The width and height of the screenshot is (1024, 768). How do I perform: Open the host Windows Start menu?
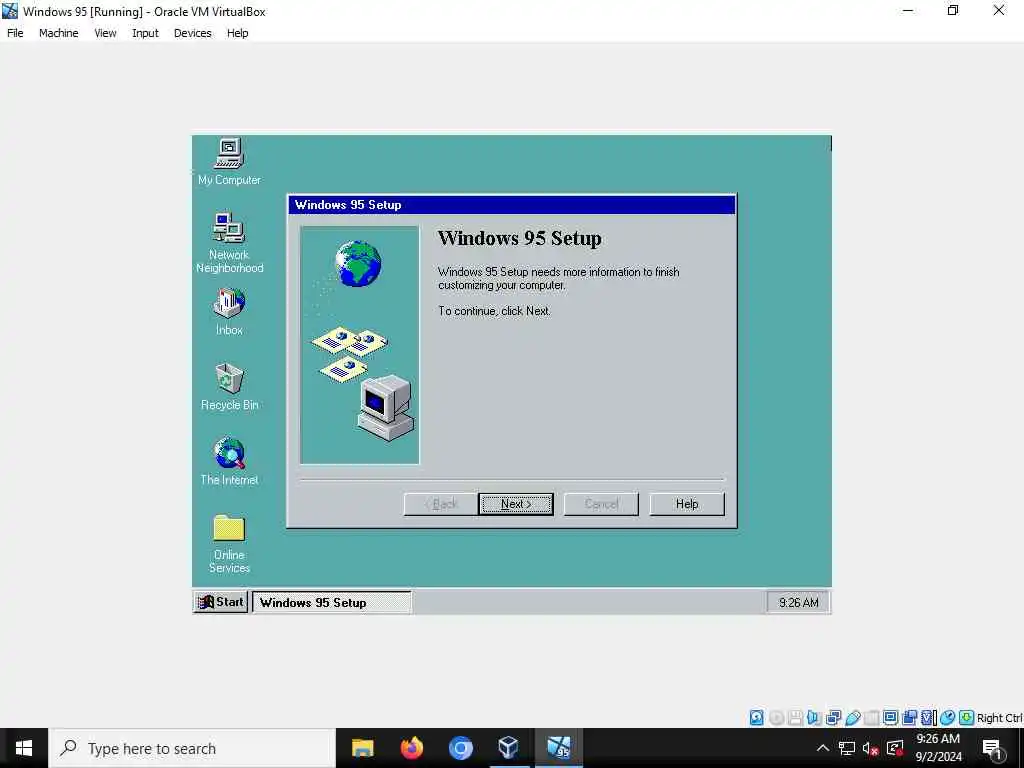click(24, 748)
